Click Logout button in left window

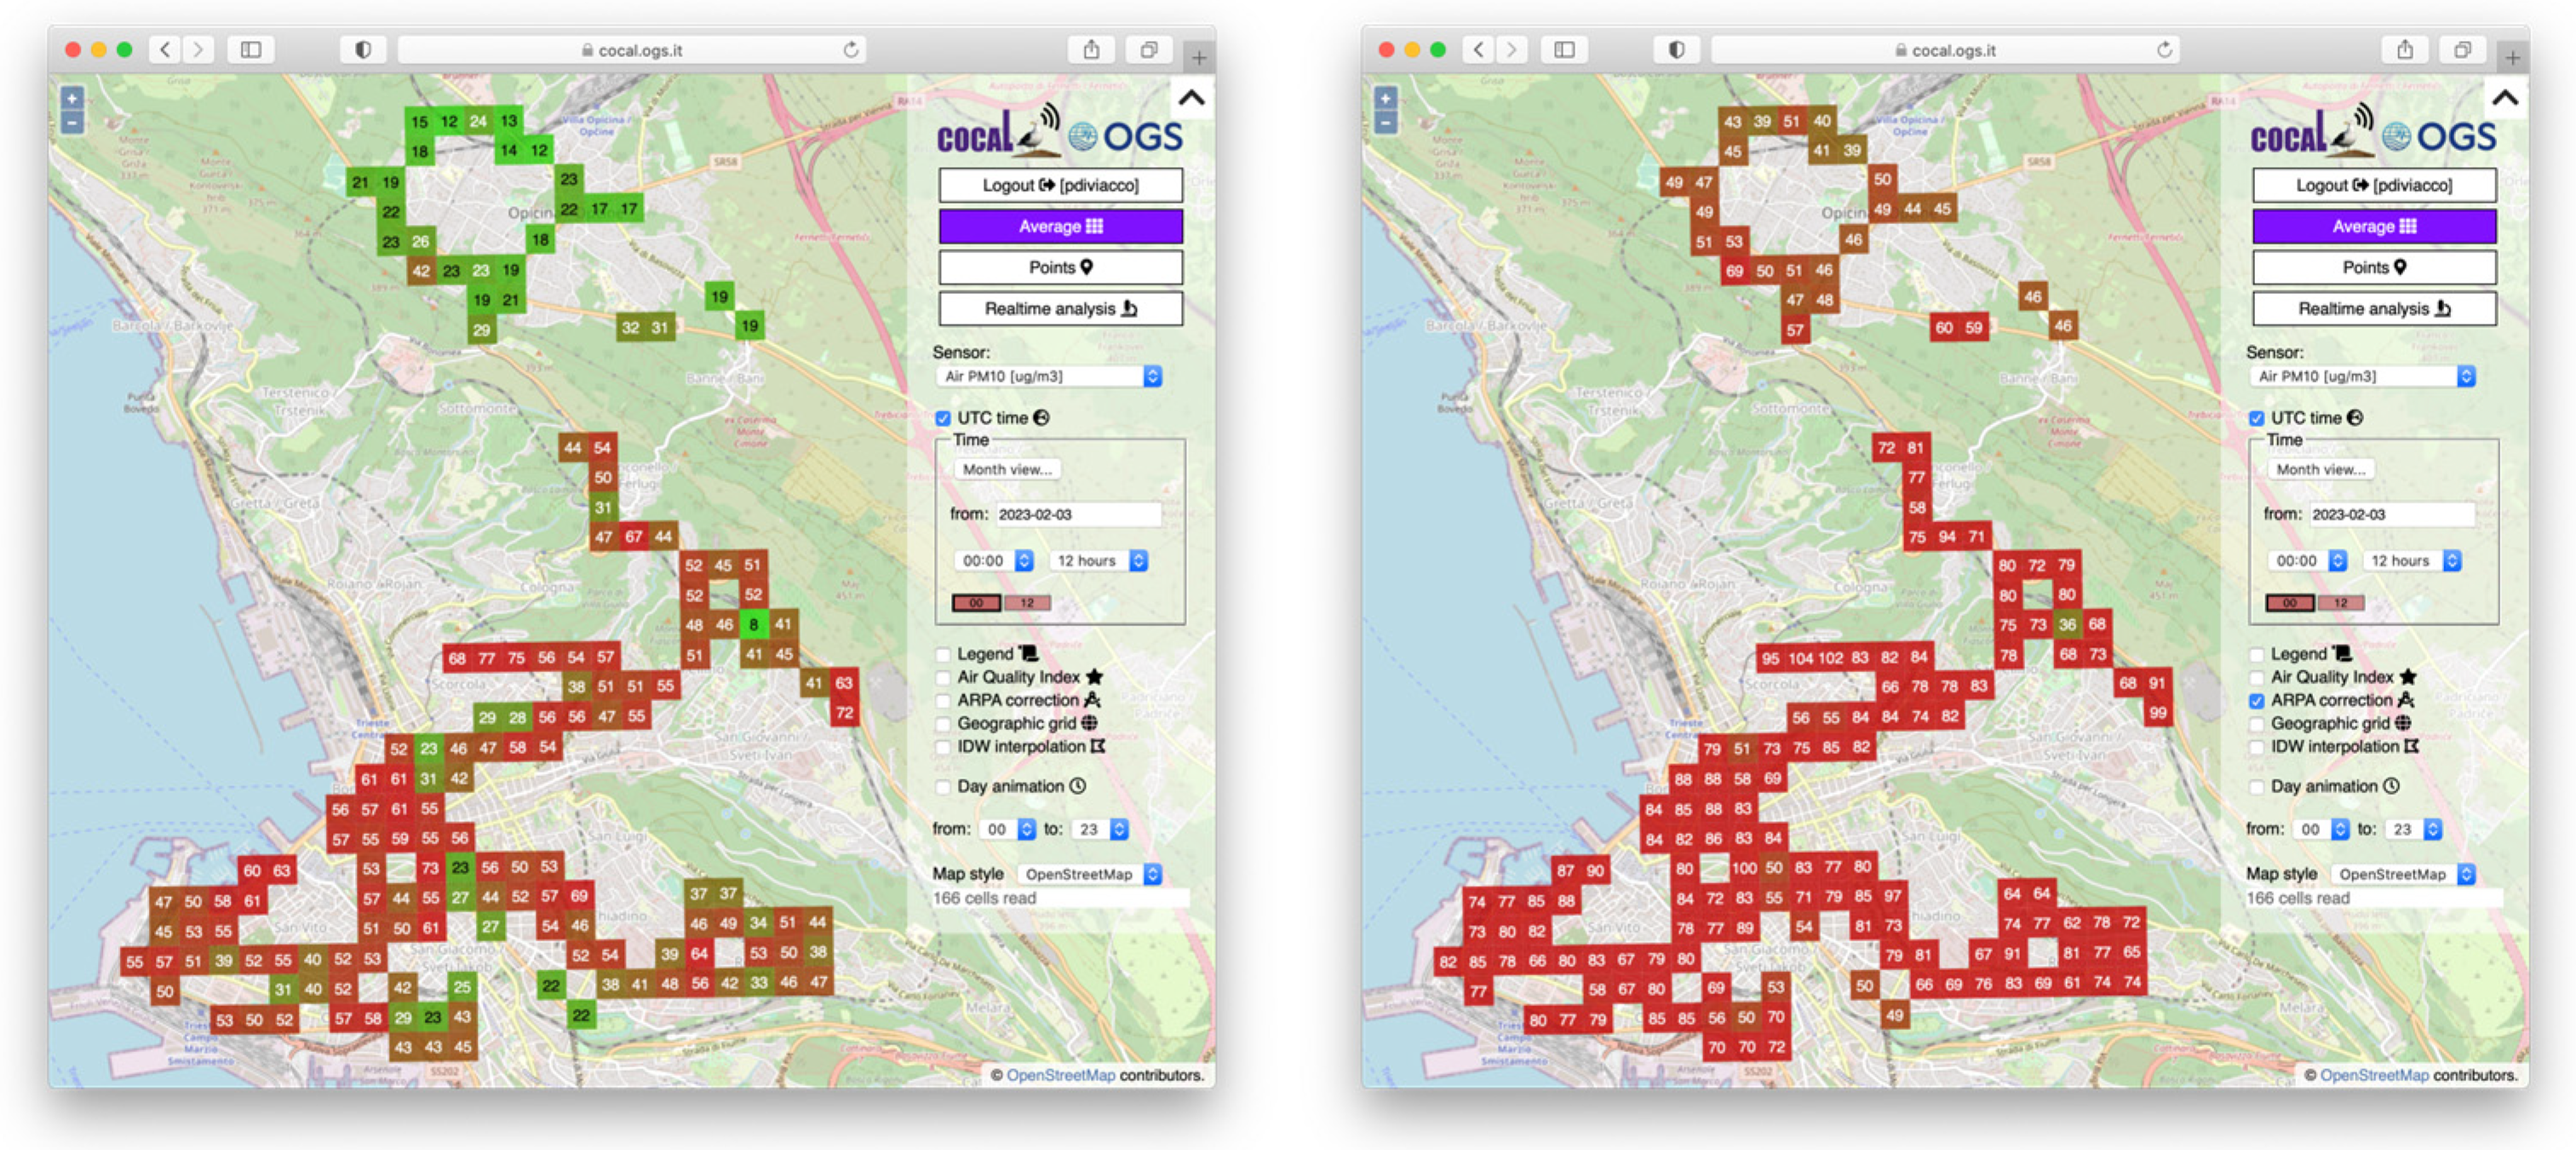pyautogui.click(x=1060, y=186)
